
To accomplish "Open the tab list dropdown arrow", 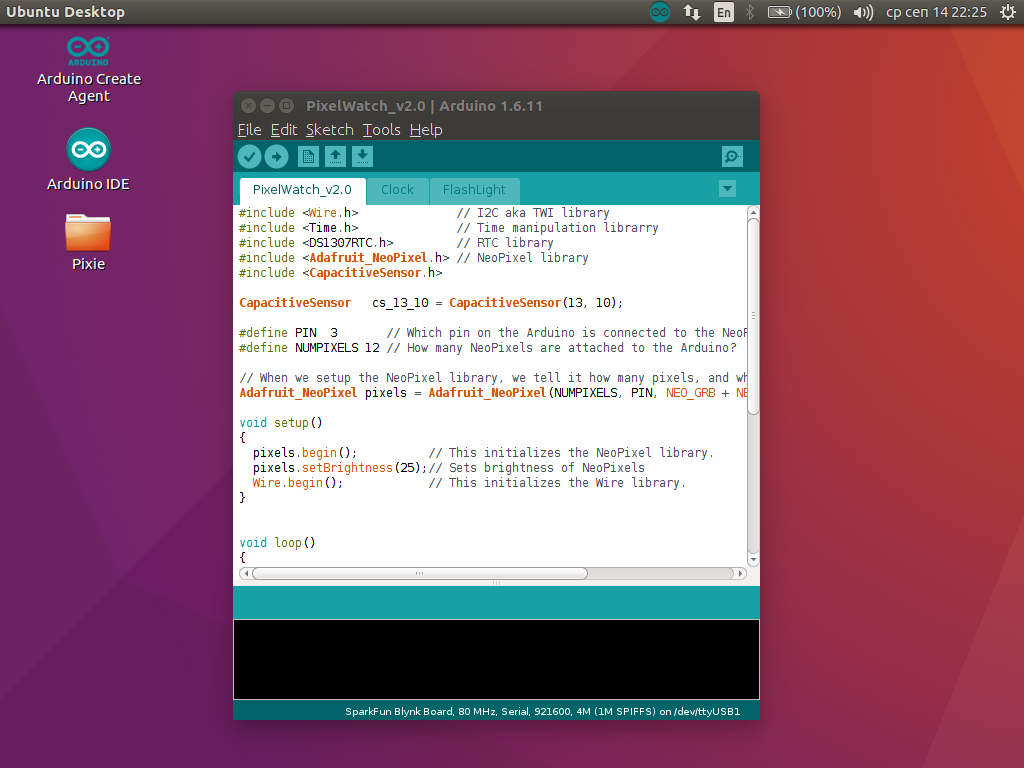I will coord(727,188).
